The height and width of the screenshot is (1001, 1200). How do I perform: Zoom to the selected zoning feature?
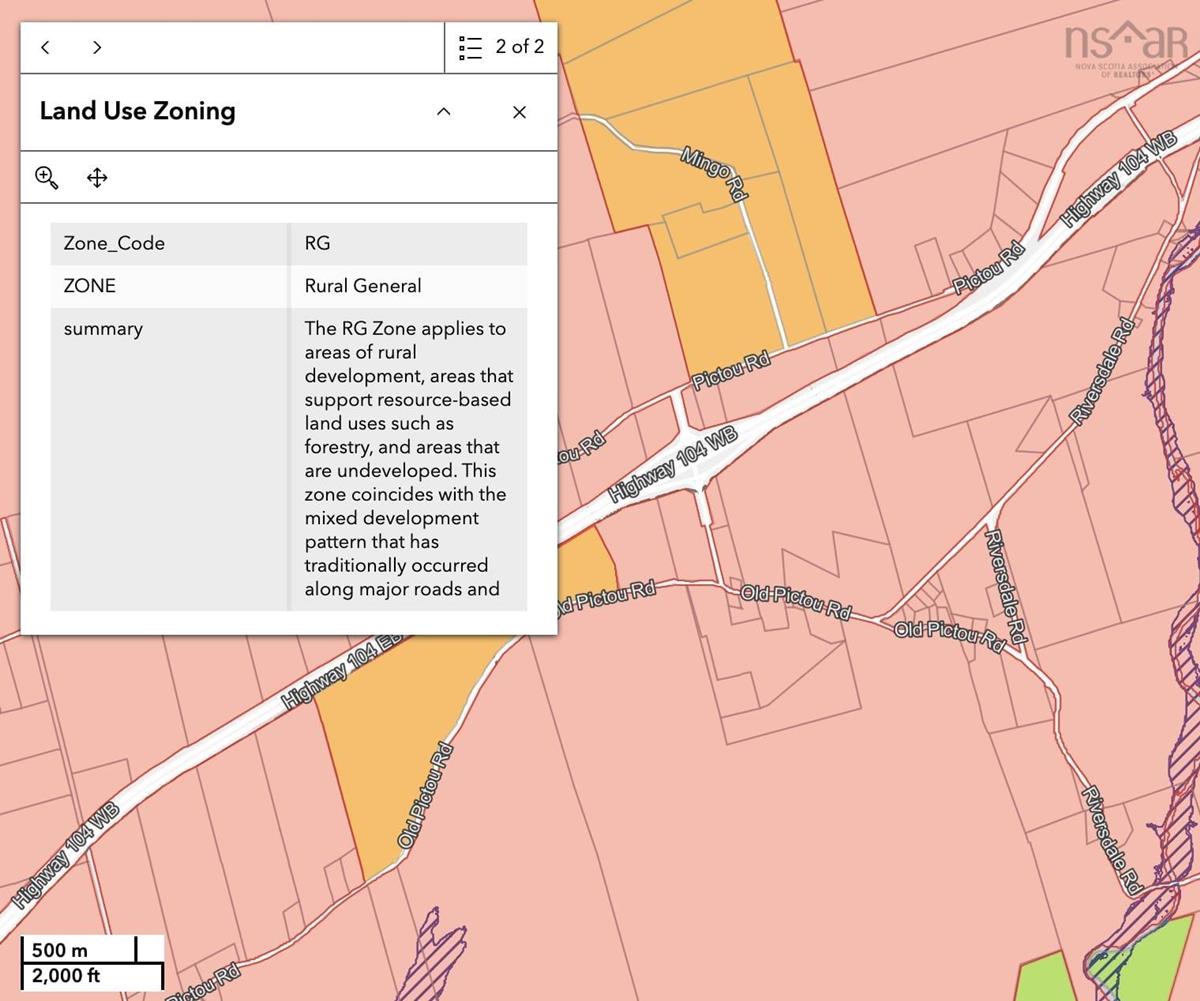tap(46, 178)
